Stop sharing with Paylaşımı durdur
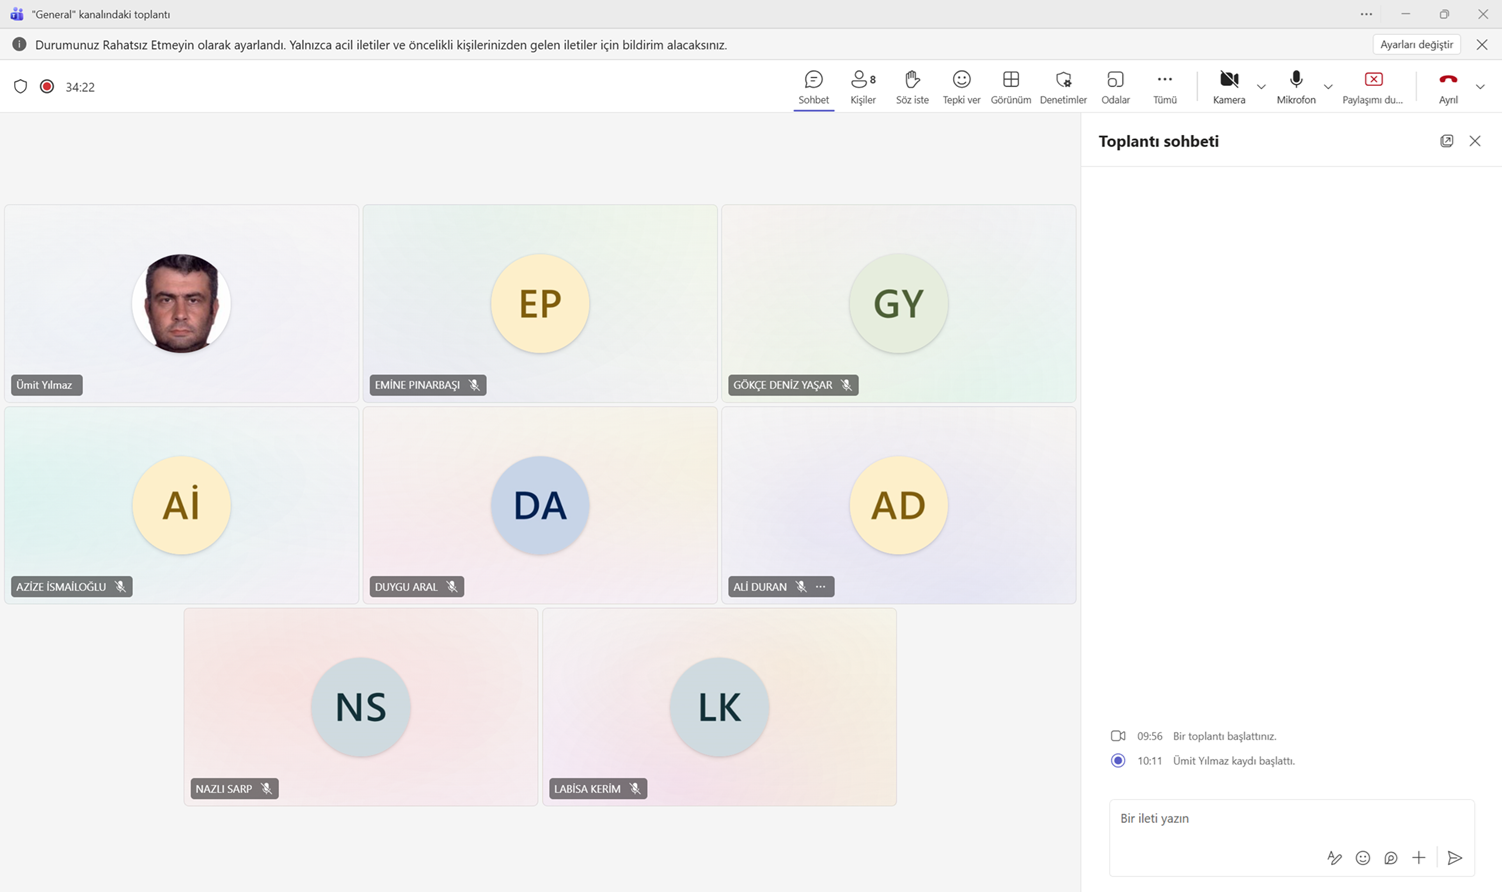Screen dimensions: 1502x892 1373,87
